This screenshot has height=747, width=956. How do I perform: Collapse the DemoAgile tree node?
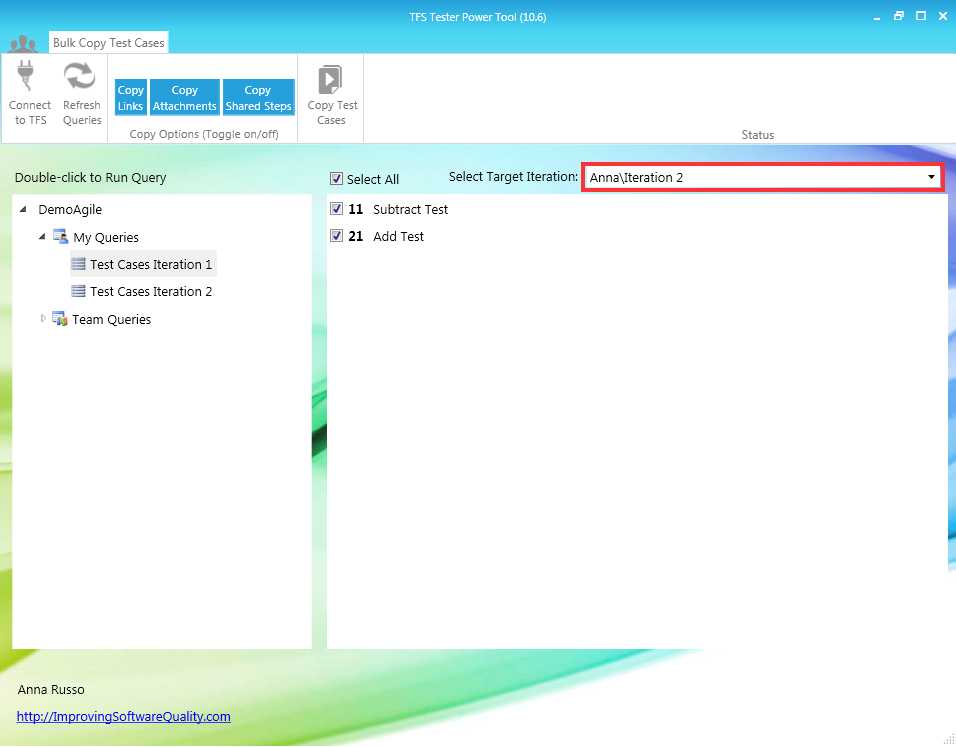[x=23, y=209]
